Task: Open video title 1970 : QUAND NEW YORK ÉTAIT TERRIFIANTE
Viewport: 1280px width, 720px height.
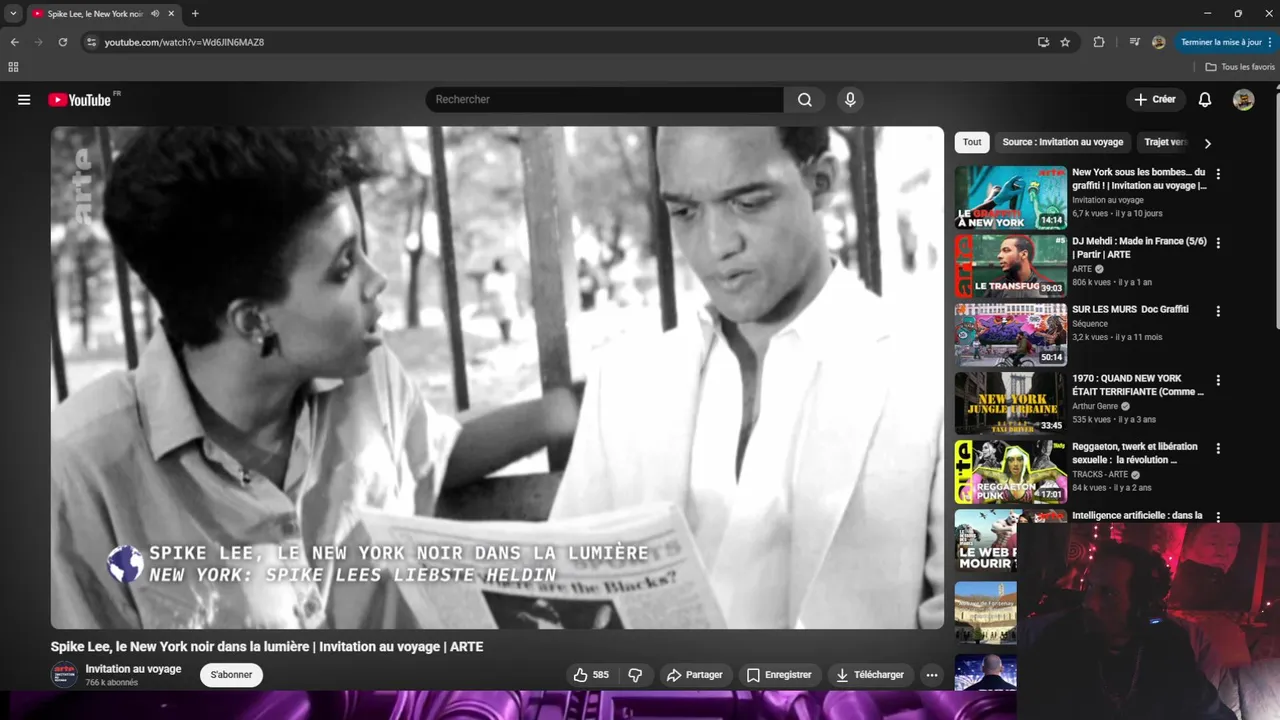Action: tap(1138, 385)
